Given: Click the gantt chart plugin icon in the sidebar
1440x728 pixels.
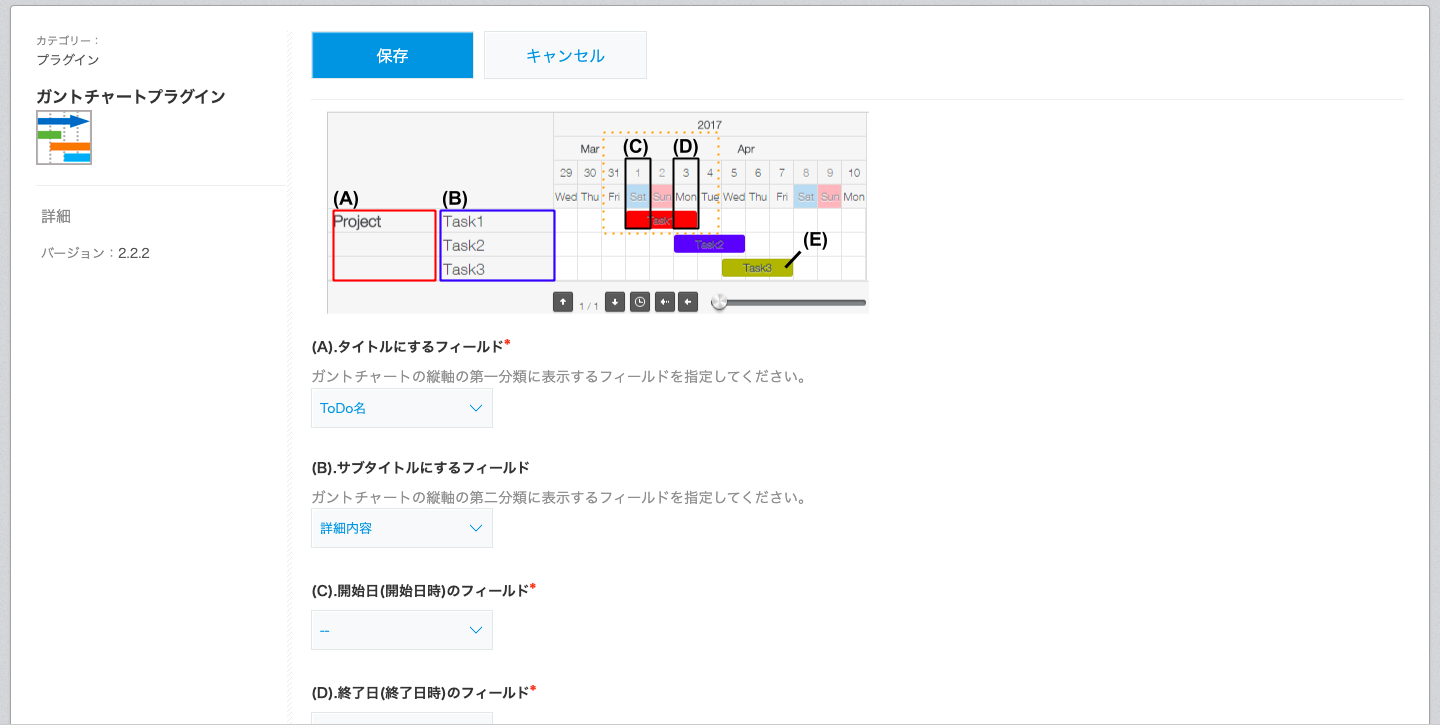Looking at the screenshot, I should (x=63, y=137).
